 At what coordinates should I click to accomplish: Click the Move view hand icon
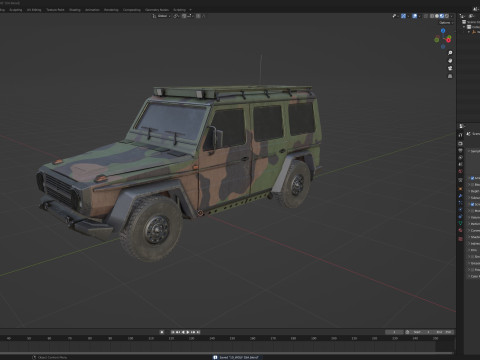[x=450, y=61]
